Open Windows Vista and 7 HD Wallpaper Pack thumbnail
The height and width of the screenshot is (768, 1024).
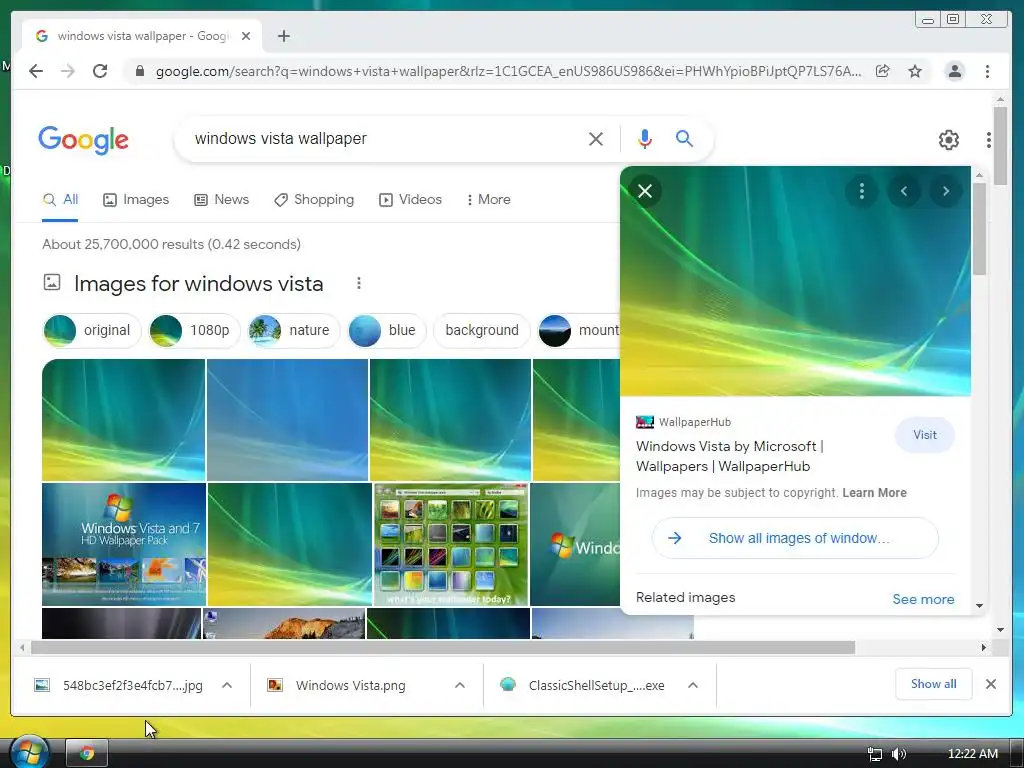(123, 544)
